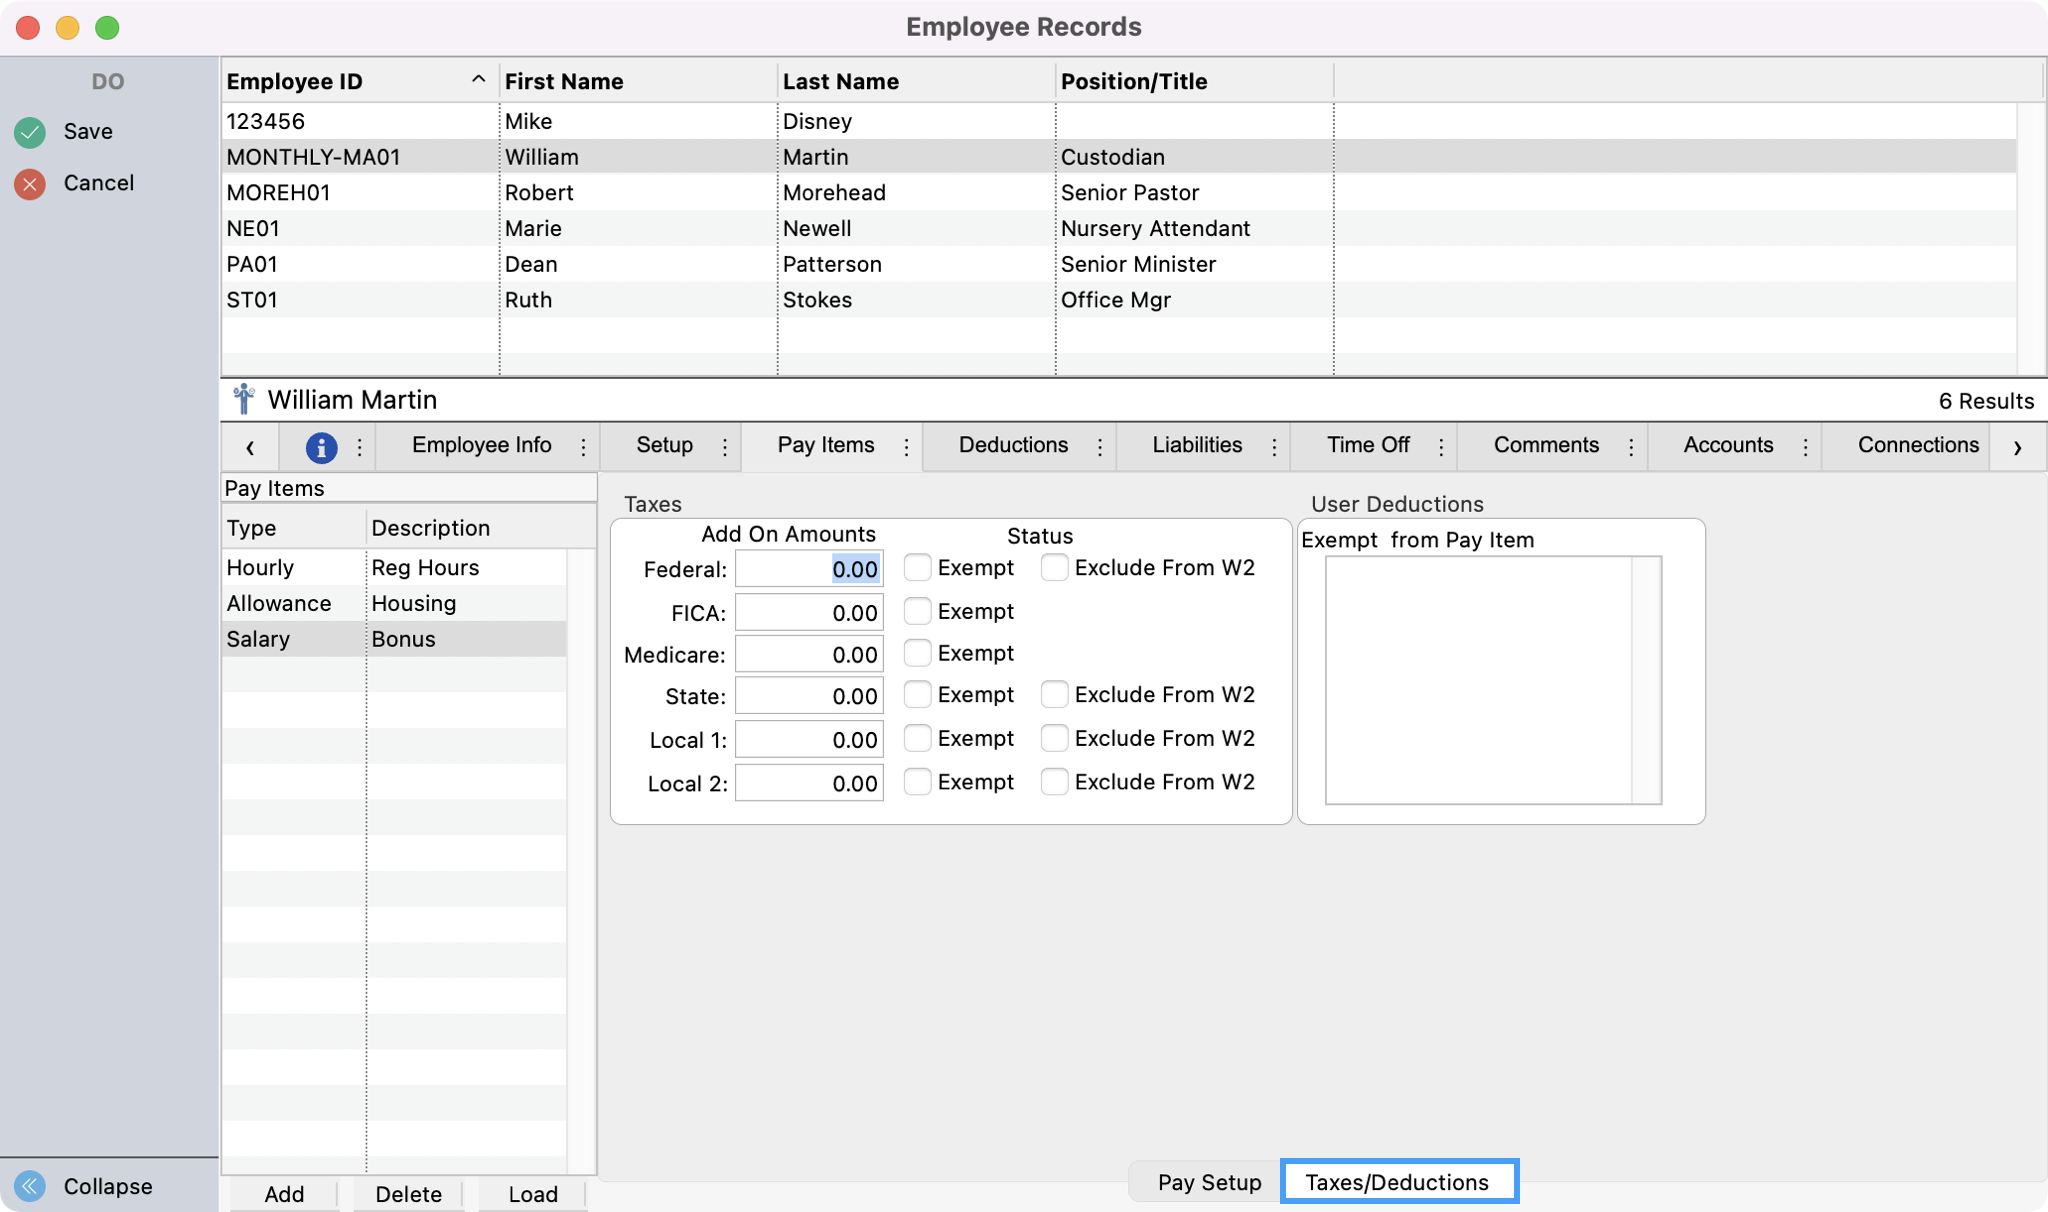Check Exclude From W2 for State
This screenshot has height=1212, width=2048.
click(x=1054, y=694)
